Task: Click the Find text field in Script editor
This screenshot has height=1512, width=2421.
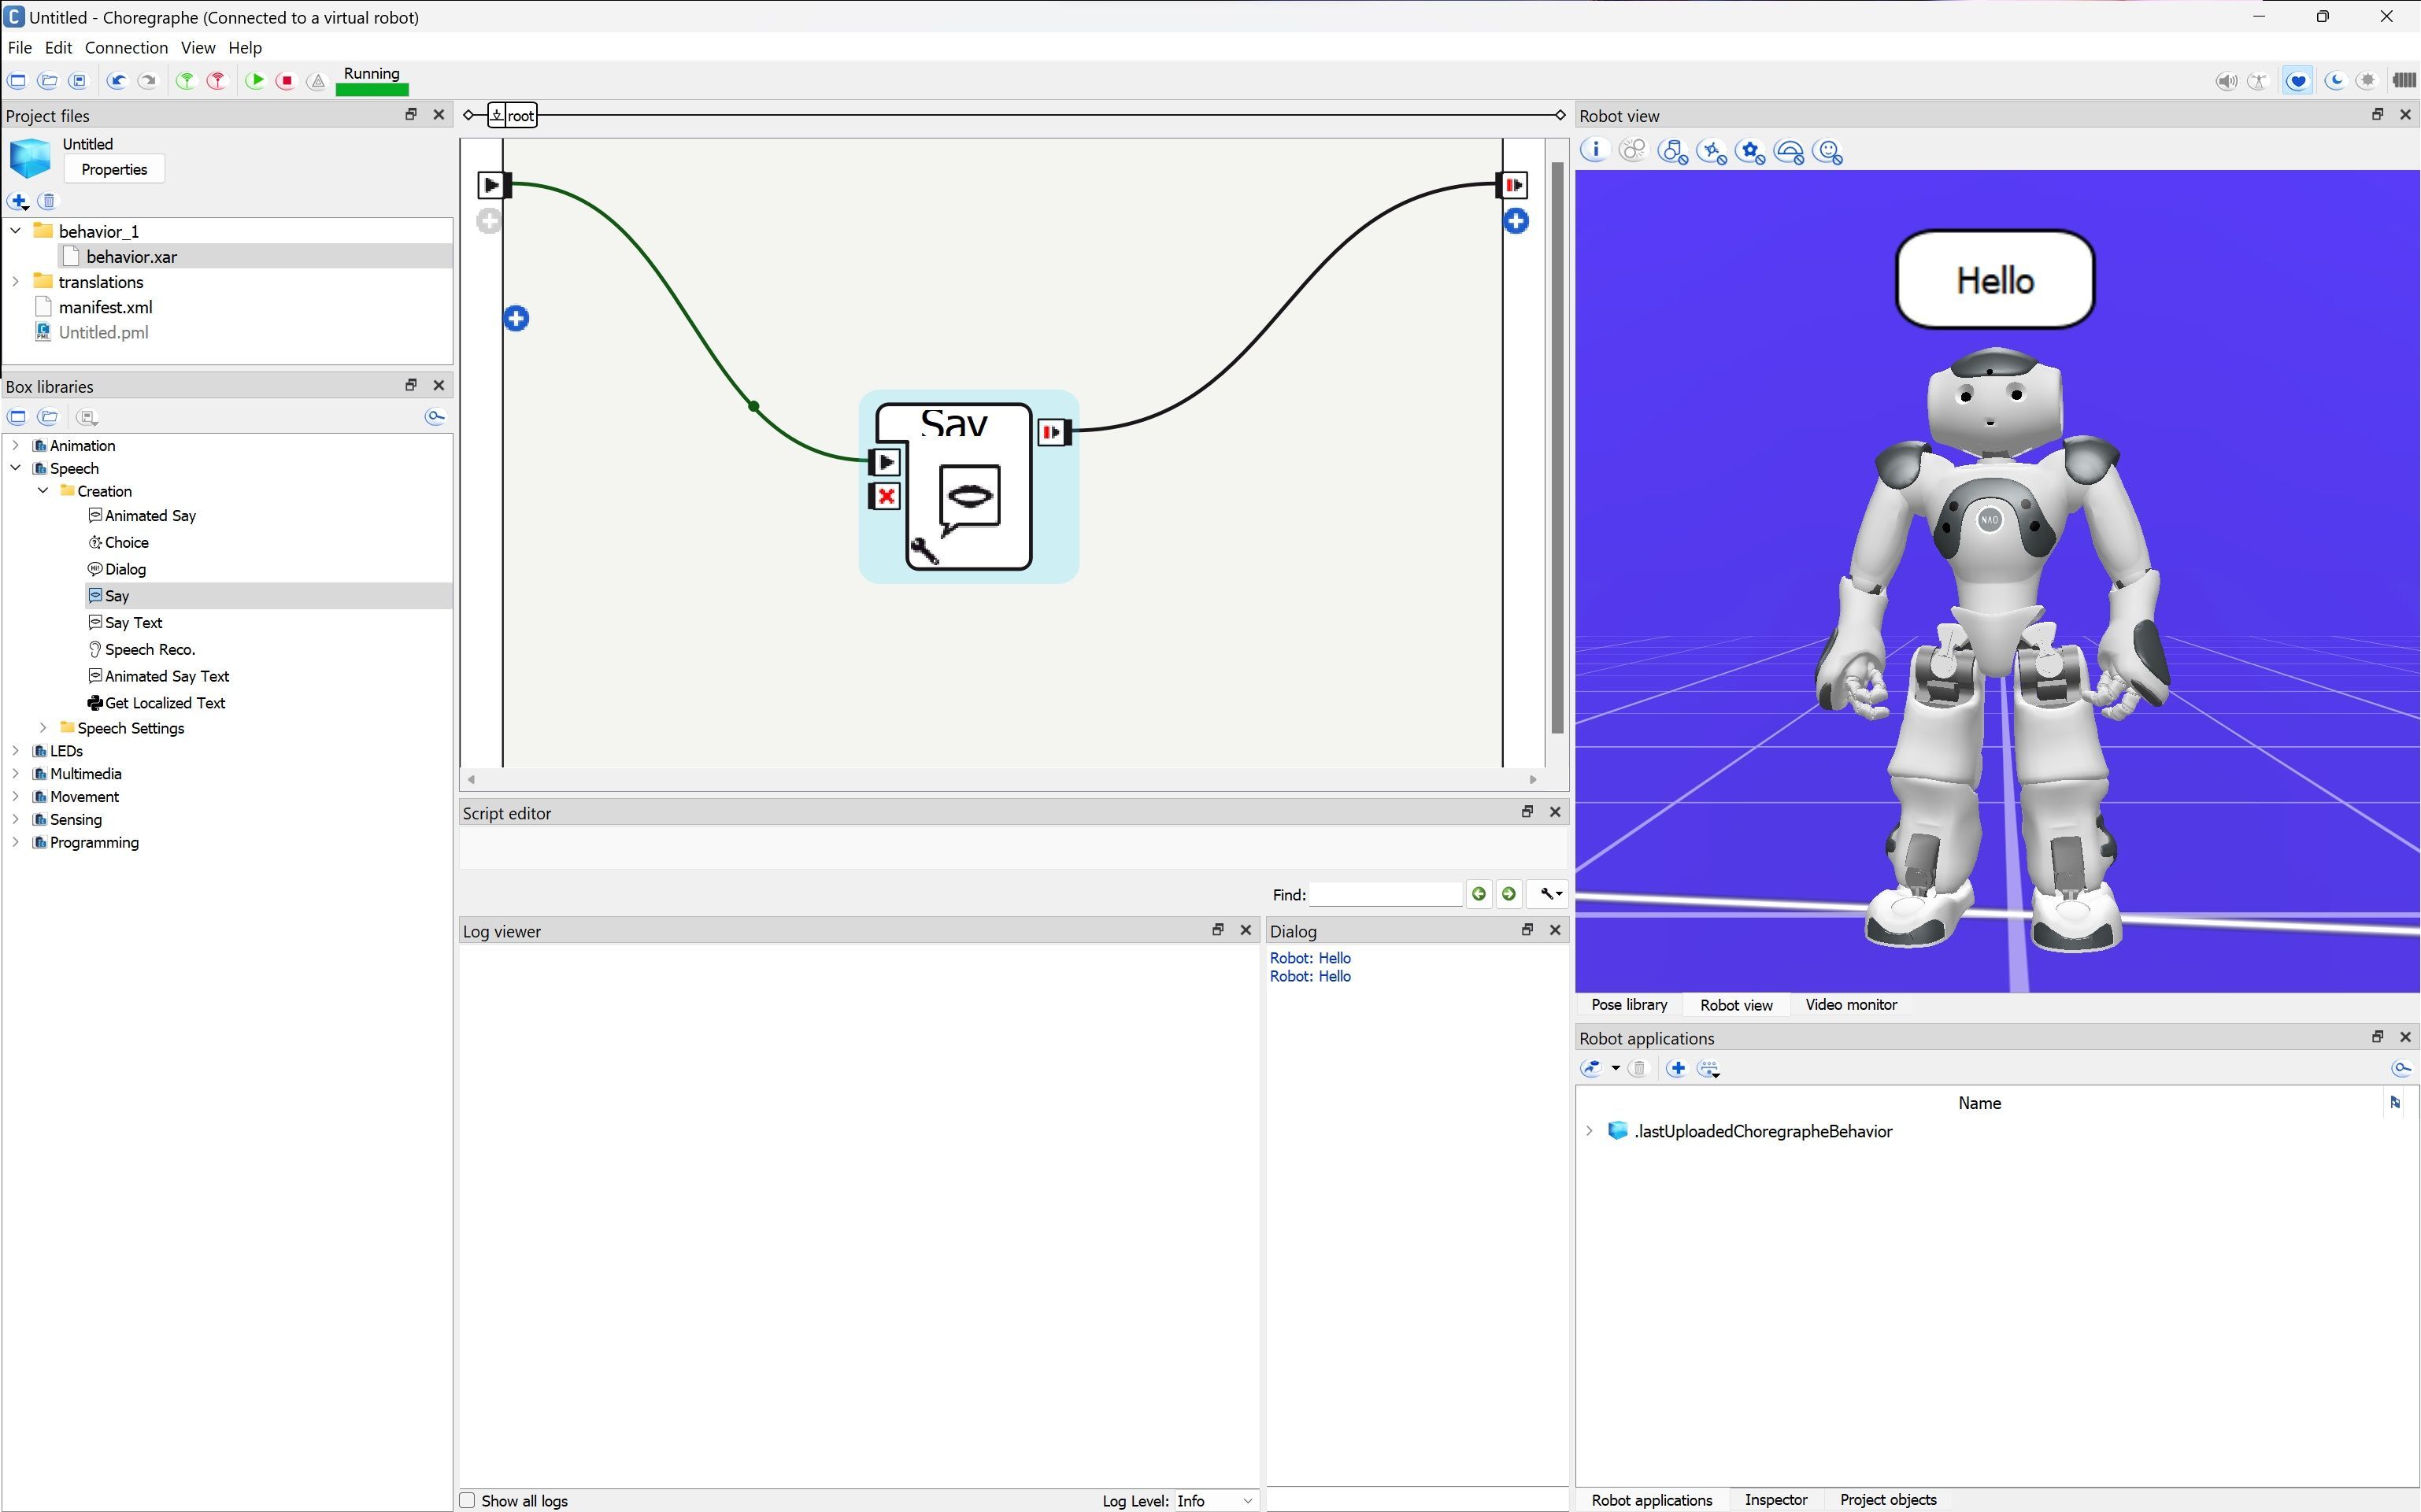Action: click(1385, 894)
